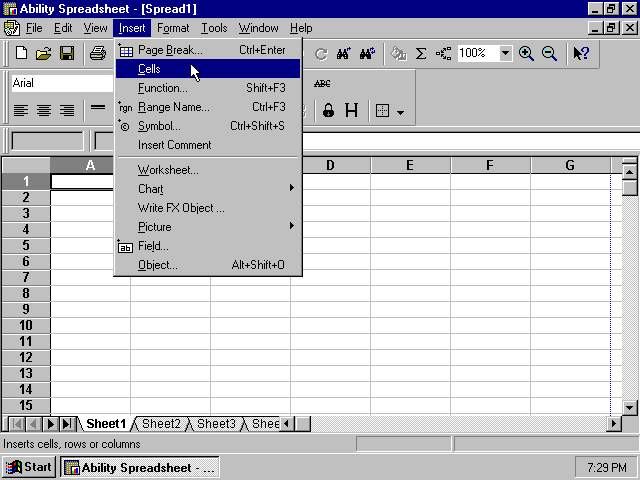Open the View menu
This screenshot has height=480, width=640.
pos(95,28)
